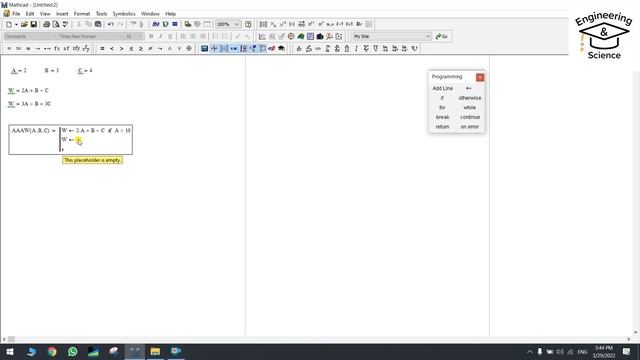Print the worksheet via printer icon
Image resolution: width=640 pixels, height=360 pixels.
point(46,24)
